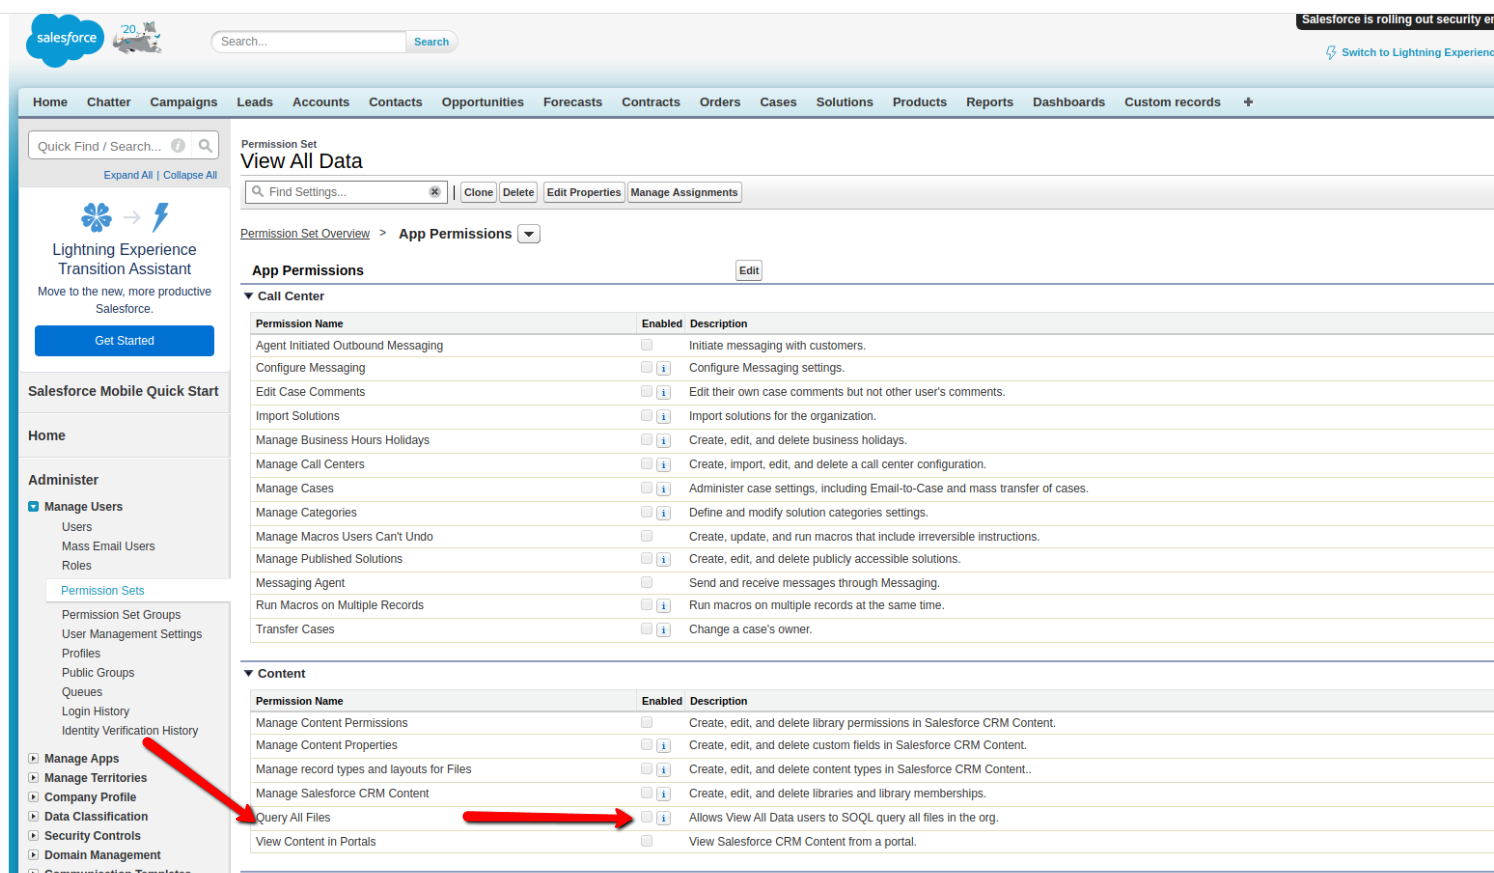
Task: Click the top Search input field
Action: point(309,42)
